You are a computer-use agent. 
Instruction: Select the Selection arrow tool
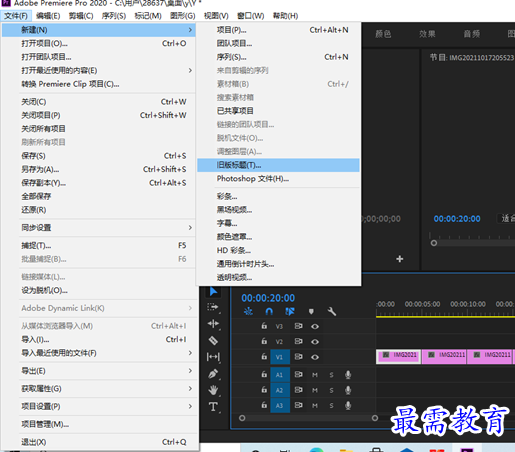[213, 291]
